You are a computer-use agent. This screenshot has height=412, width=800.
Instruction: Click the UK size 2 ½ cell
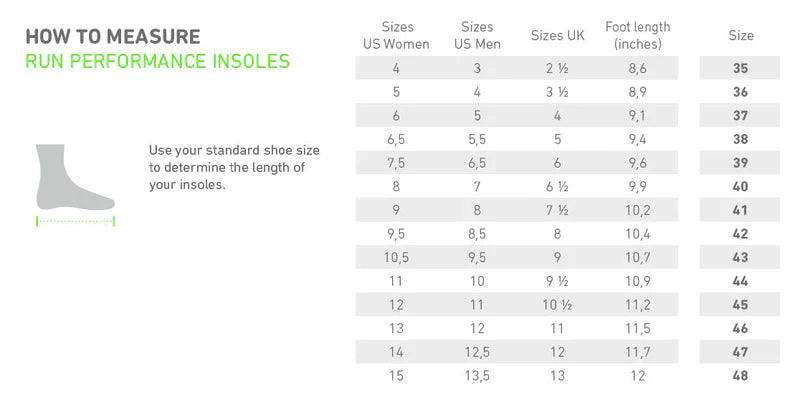point(557,68)
